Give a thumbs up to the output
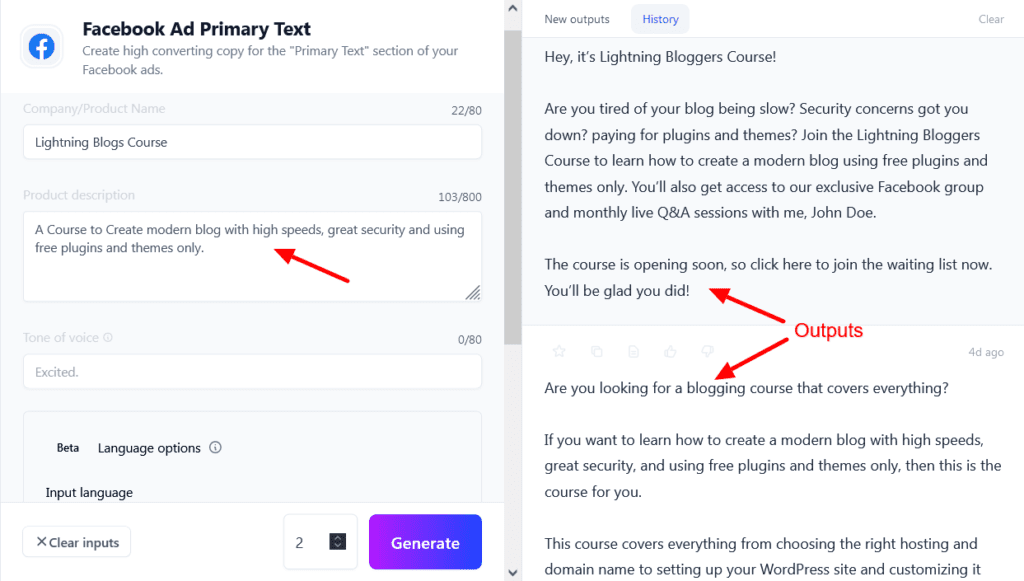The height and width of the screenshot is (581, 1024). pyautogui.click(x=672, y=351)
